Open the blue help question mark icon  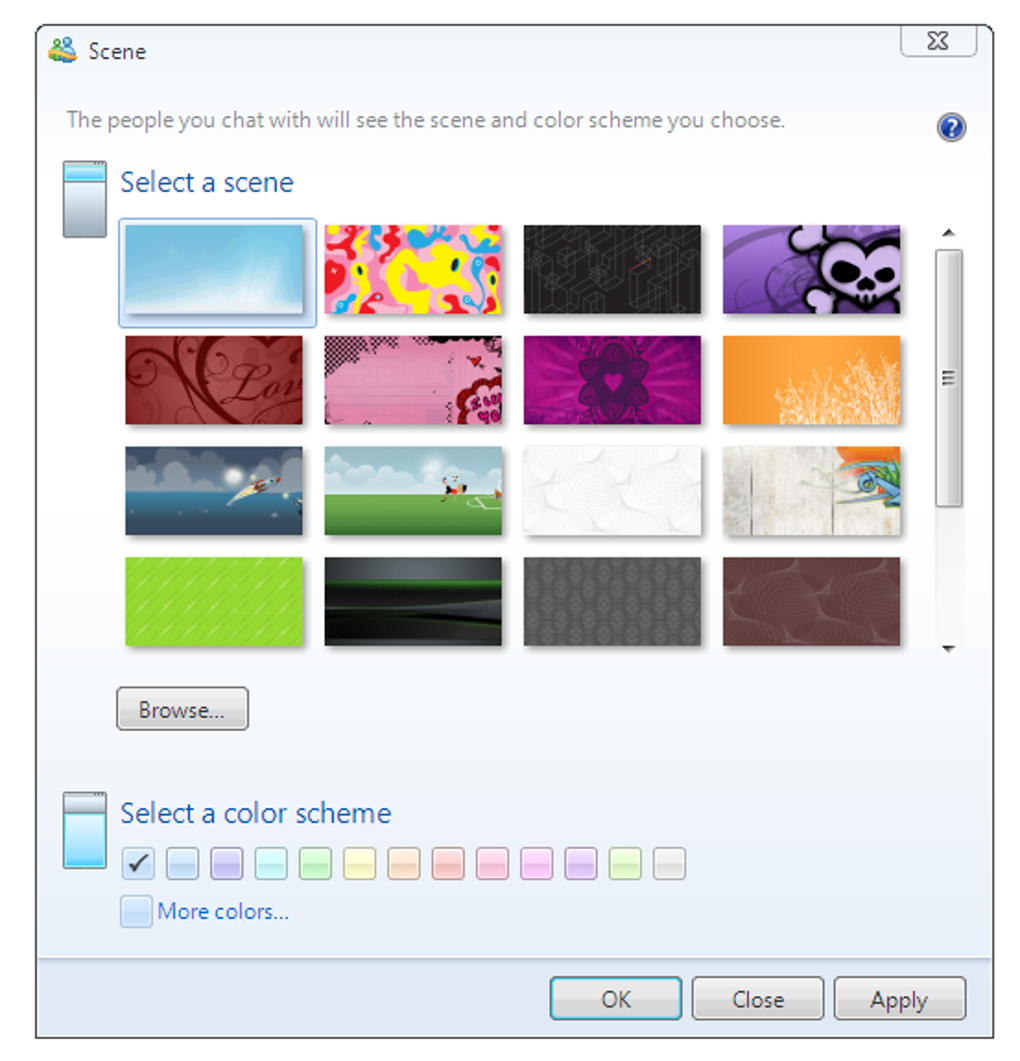pyautogui.click(x=951, y=127)
